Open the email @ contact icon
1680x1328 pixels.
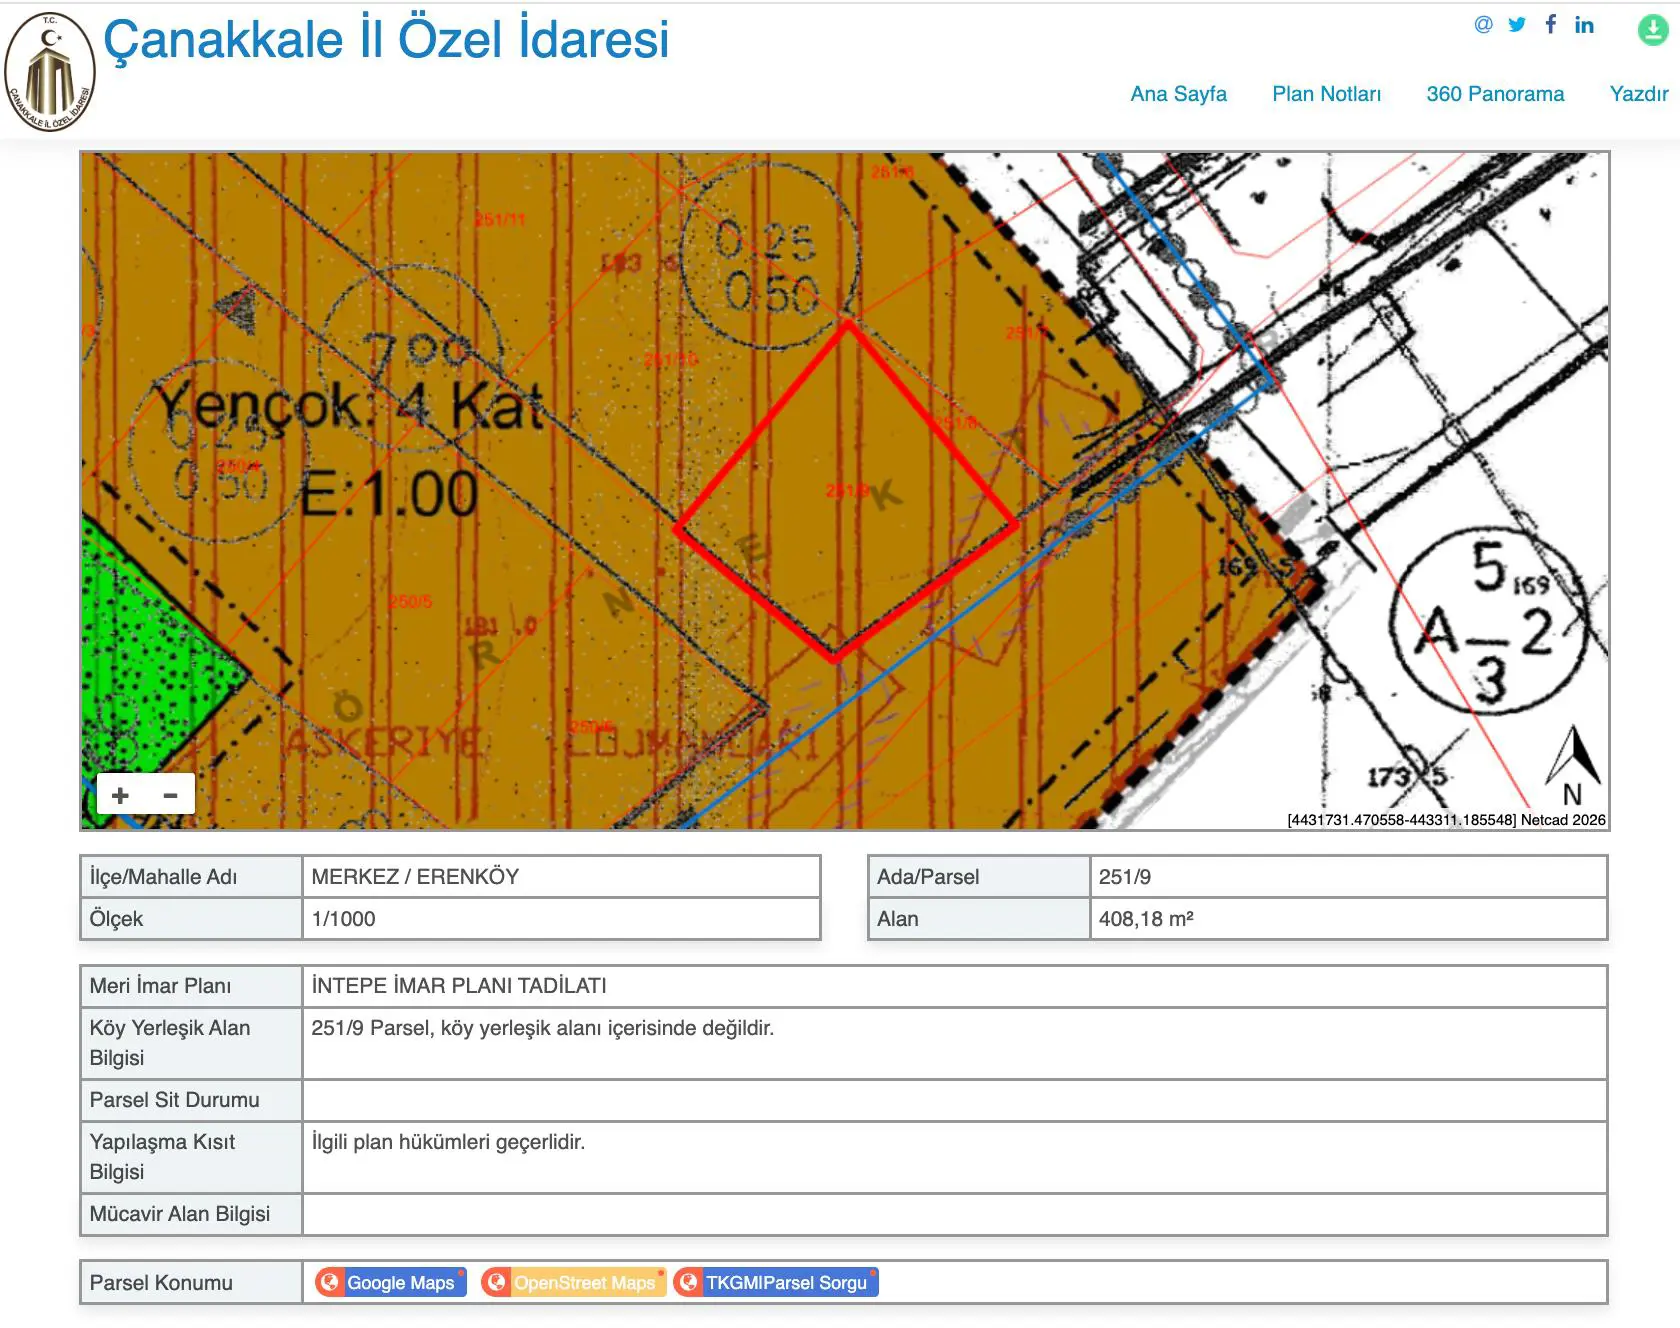click(1483, 25)
